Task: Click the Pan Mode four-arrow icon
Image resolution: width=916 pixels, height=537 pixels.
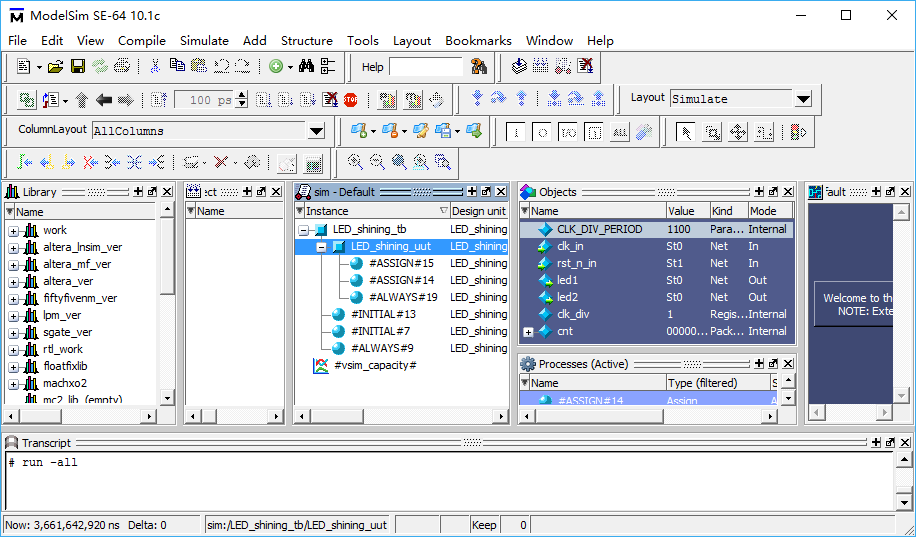Action: point(738,132)
